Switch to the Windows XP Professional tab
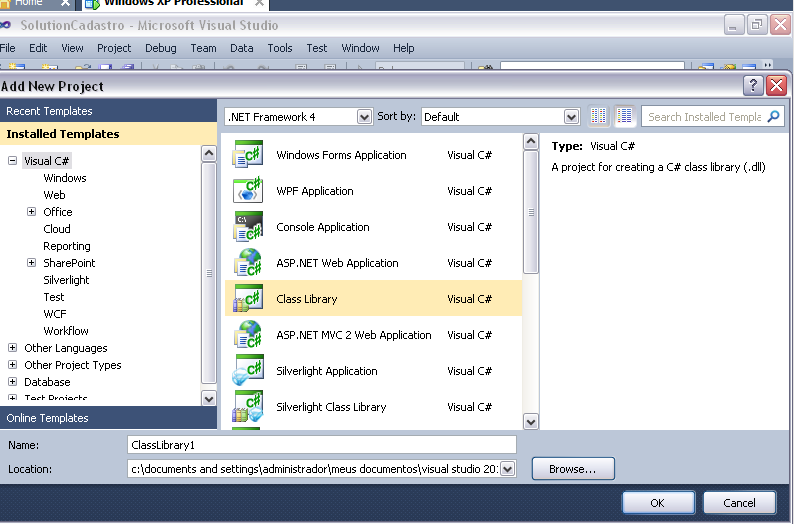This screenshot has width=794, height=524. 174,4
